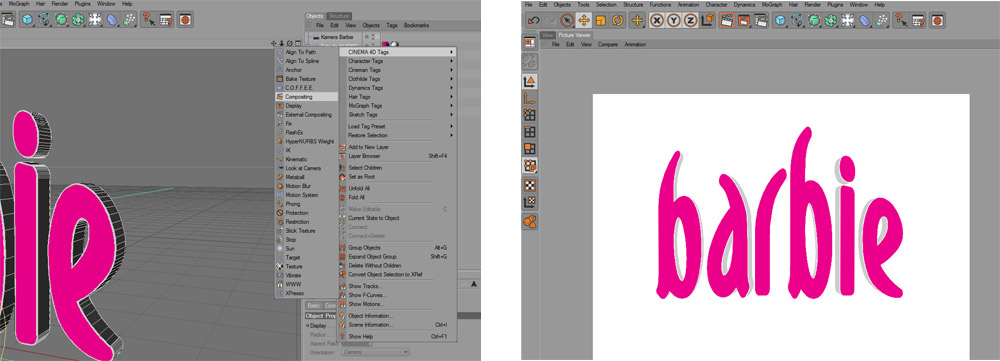Expand the Dynamics Tags submenu

click(398, 87)
